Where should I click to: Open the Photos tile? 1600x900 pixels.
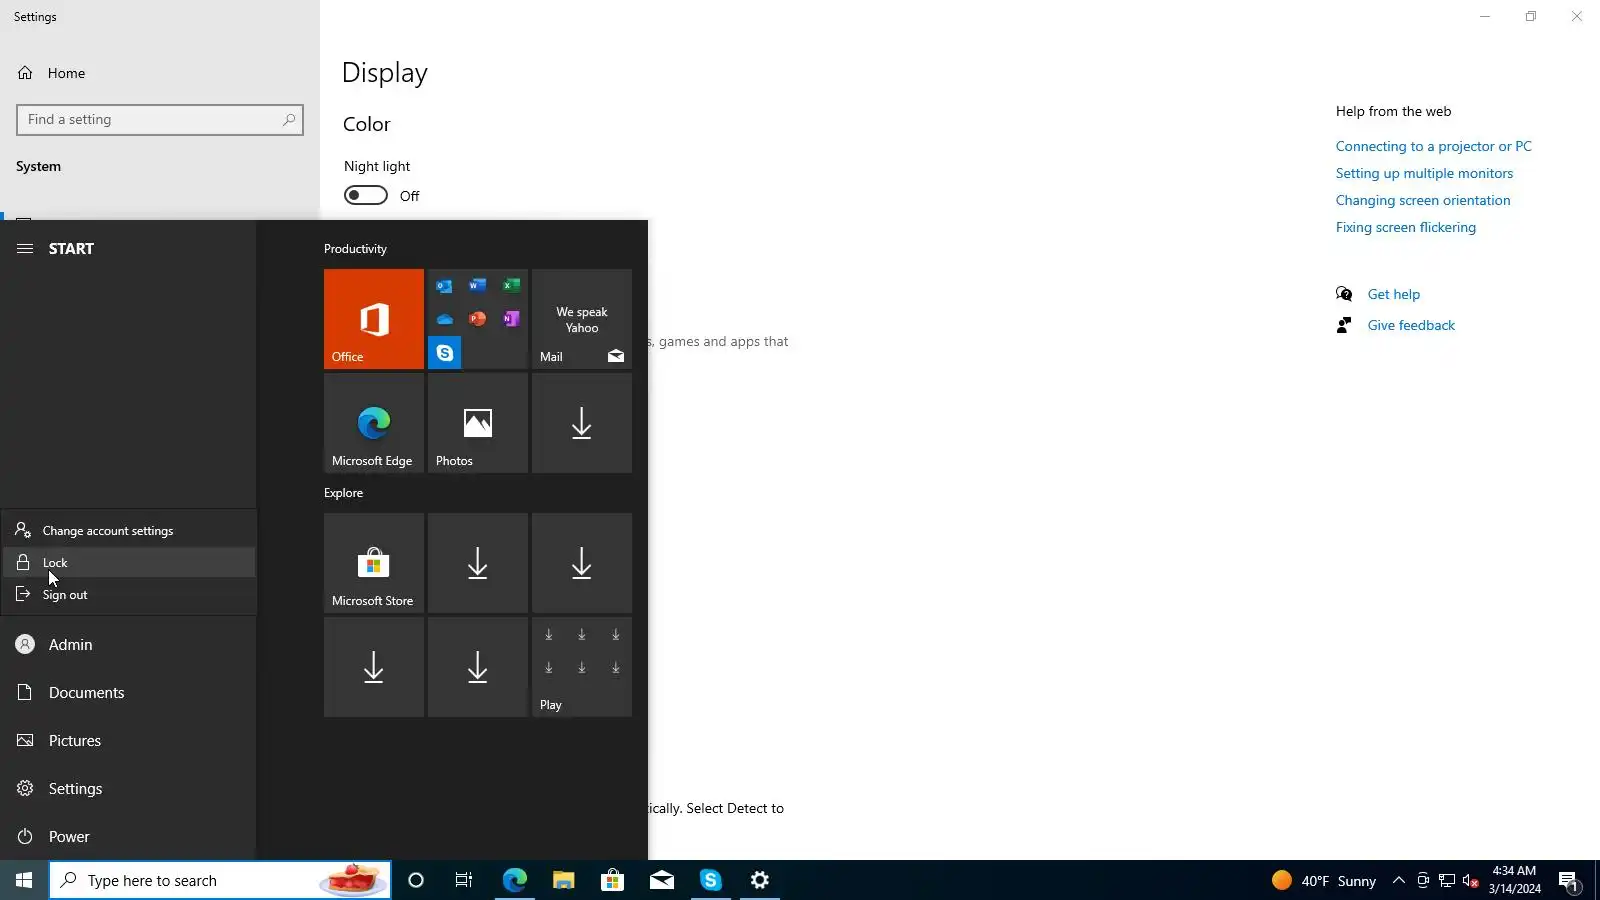tap(478, 423)
